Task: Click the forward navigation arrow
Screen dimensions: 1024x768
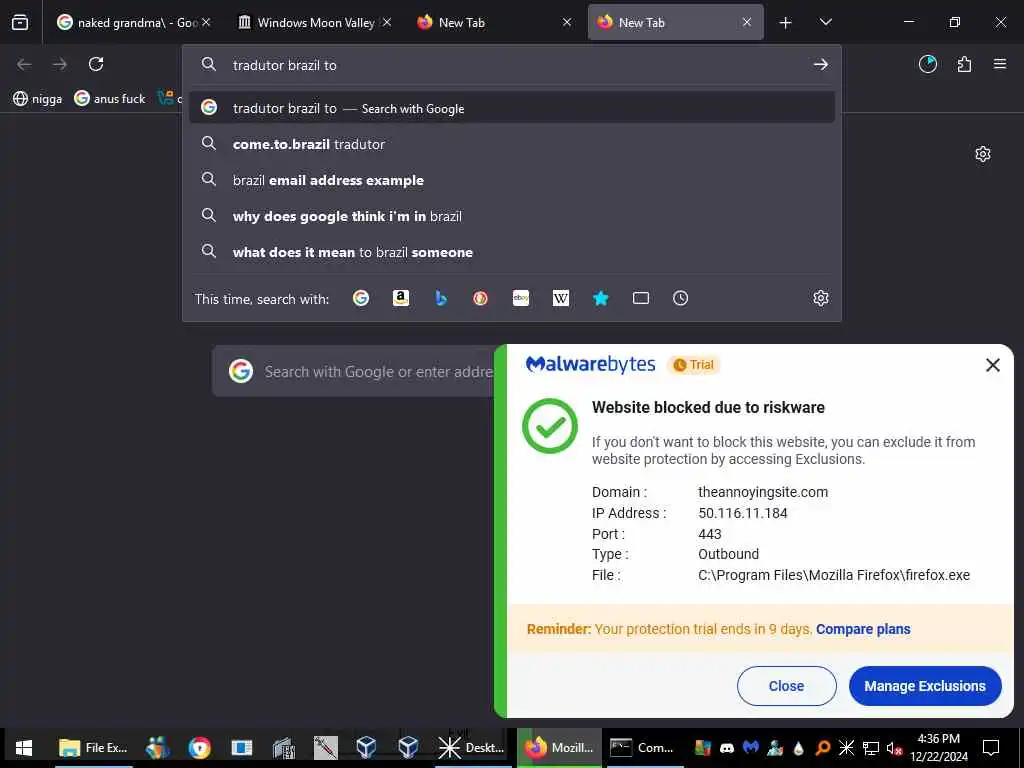Action: pos(60,64)
